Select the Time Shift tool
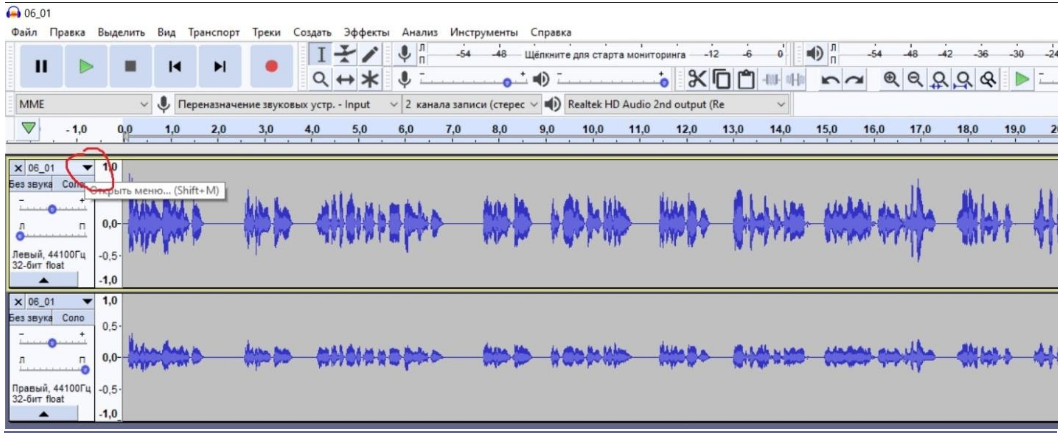The image size is (1061, 433). (x=346, y=79)
